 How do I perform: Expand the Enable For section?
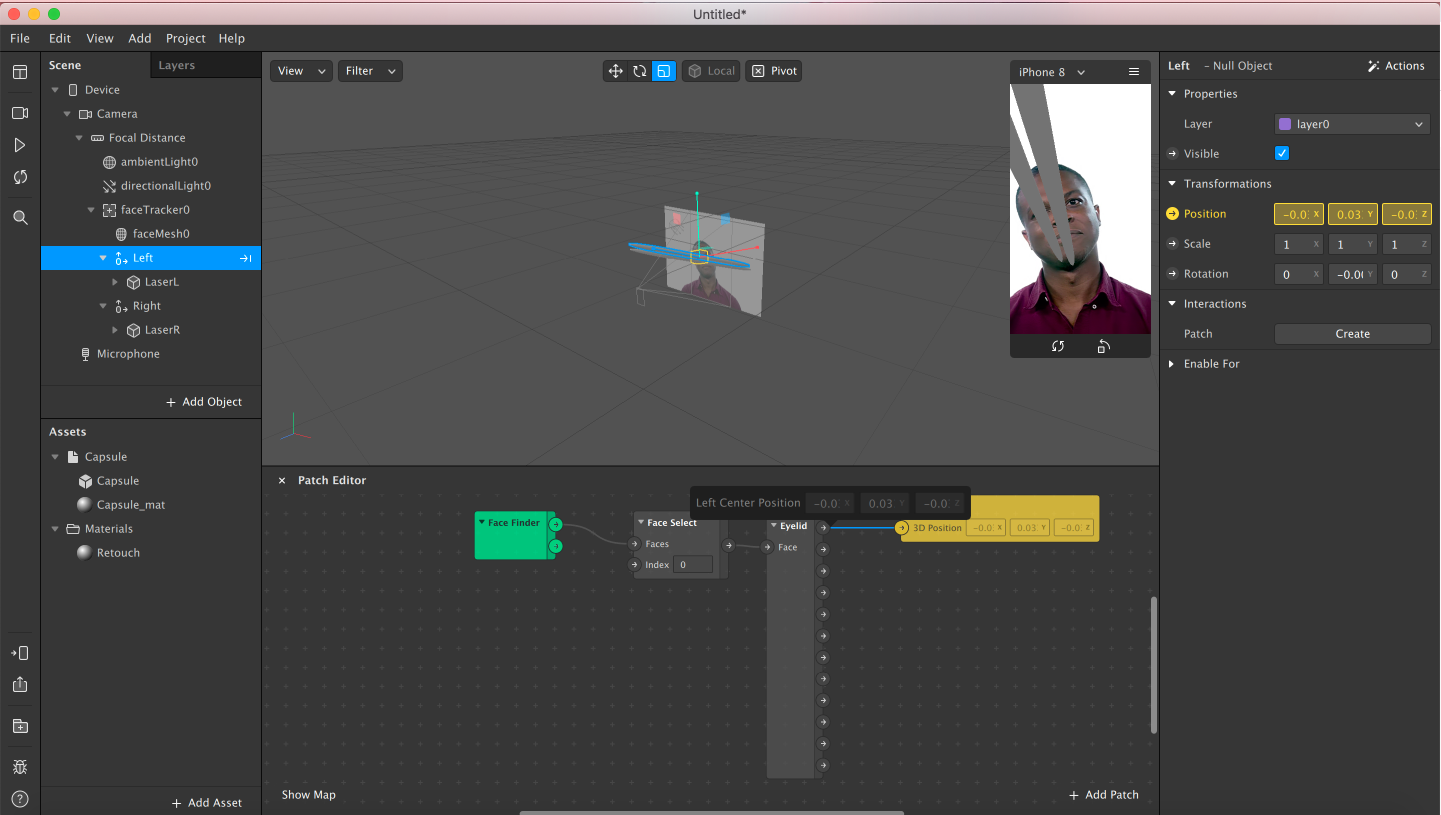tap(1172, 364)
